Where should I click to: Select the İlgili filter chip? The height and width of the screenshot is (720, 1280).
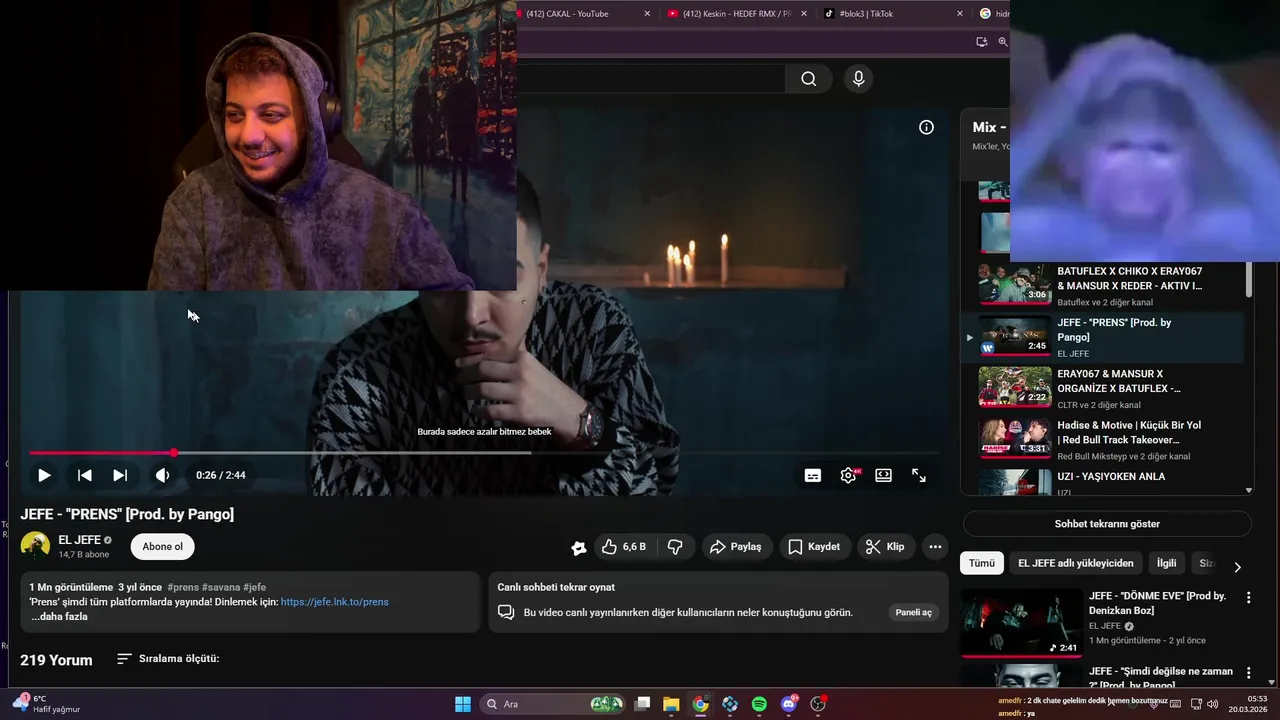point(1167,563)
